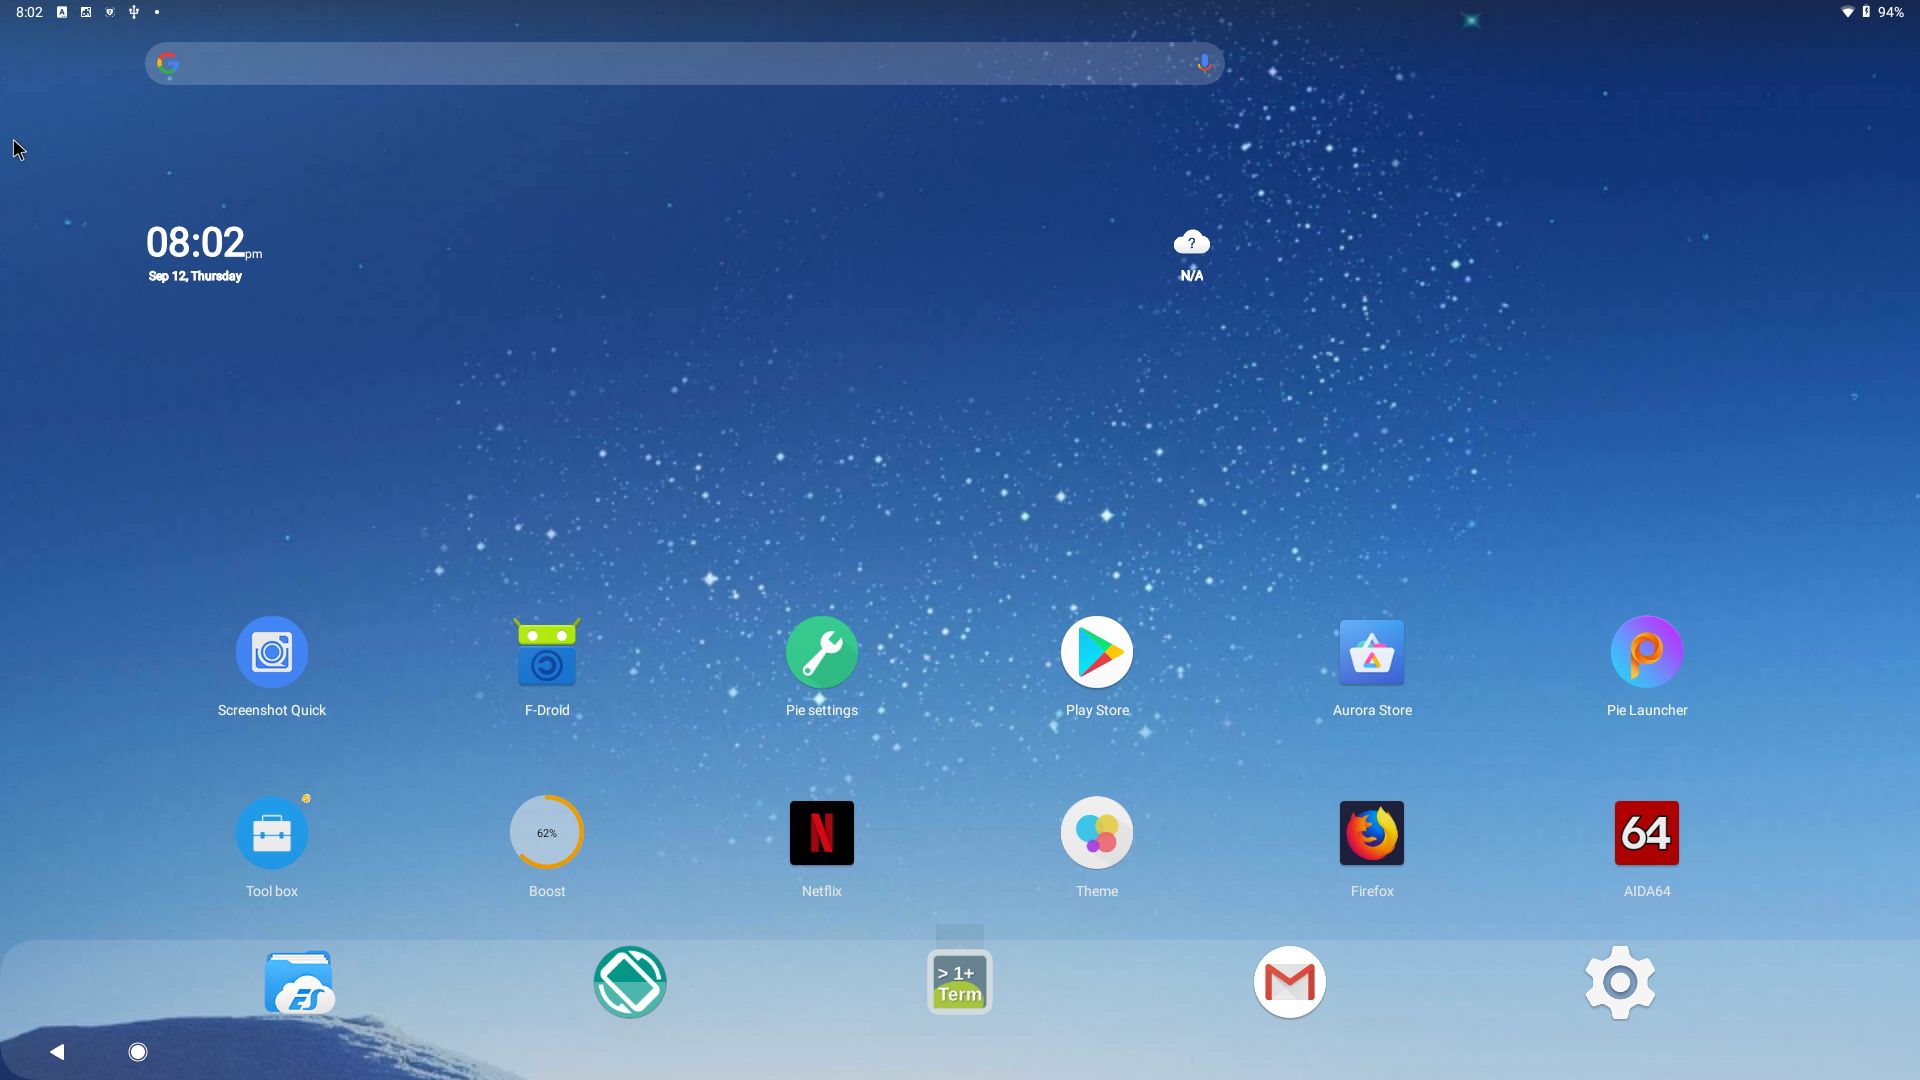Image resolution: width=1920 pixels, height=1080 pixels.
Task: Tap the Boost optimization circle
Action: click(x=546, y=832)
